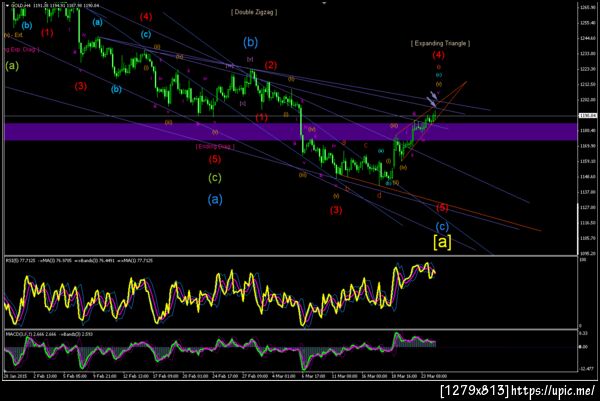Image resolution: width=600 pixels, height=401 pixels.
Task: Click the large blue (b) wave label
Action: [251, 42]
